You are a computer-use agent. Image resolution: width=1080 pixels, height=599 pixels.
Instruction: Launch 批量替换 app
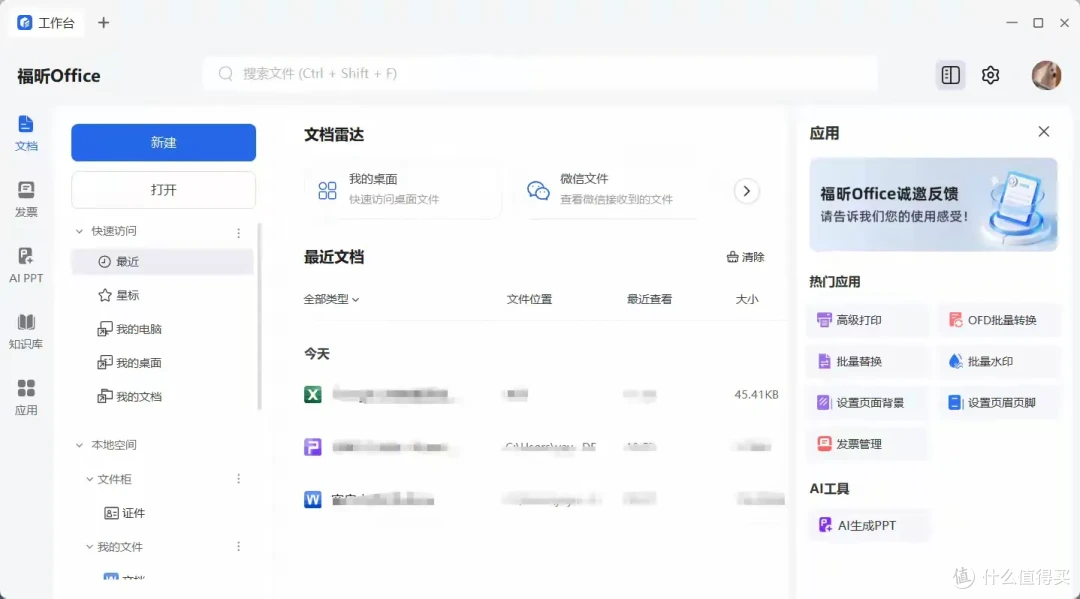pyautogui.click(x=866, y=361)
